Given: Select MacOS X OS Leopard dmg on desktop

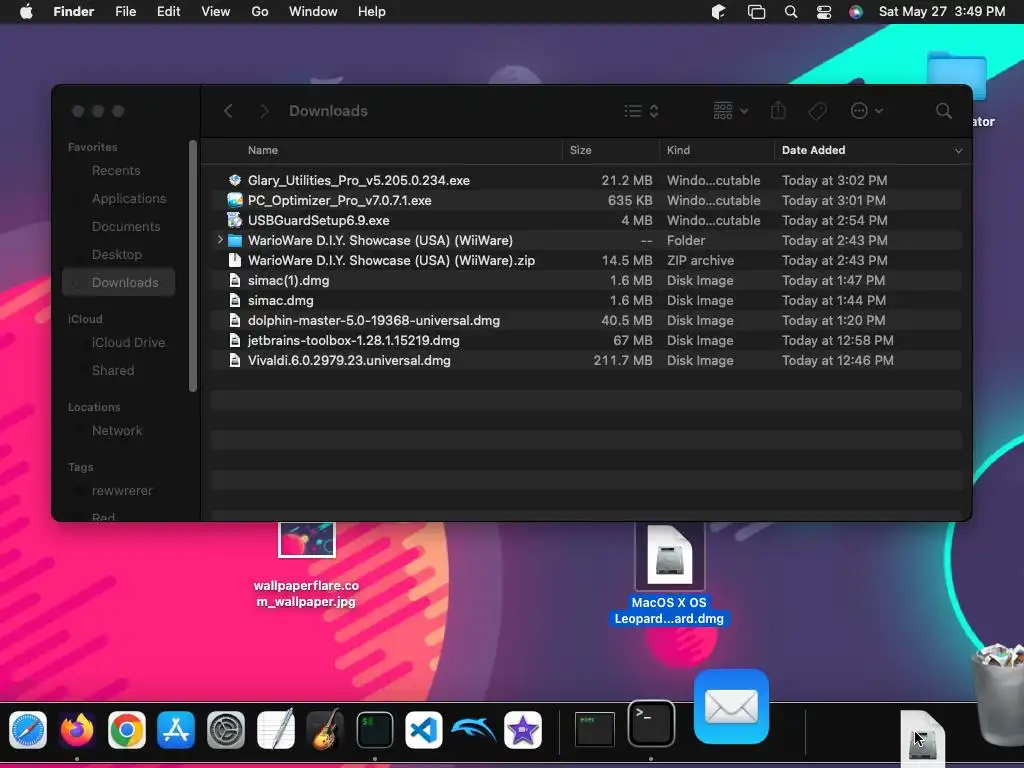Looking at the screenshot, I should pyautogui.click(x=669, y=575).
